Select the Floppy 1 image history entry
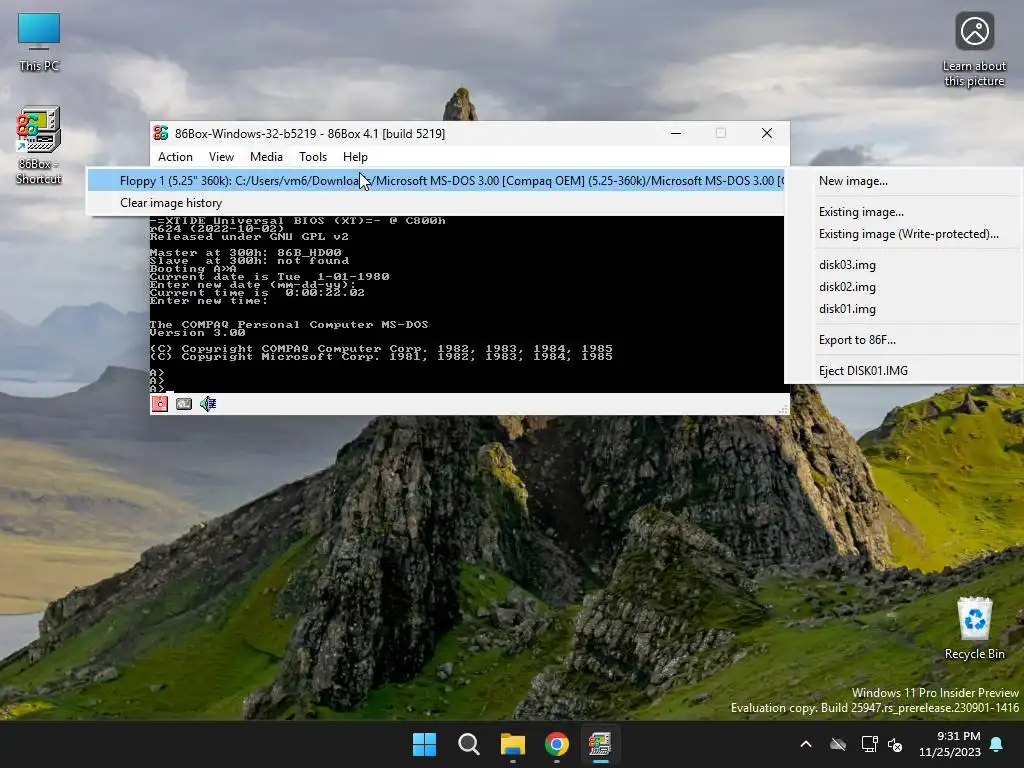Viewport: 1024px width, 768px height. tap(436, 181)
